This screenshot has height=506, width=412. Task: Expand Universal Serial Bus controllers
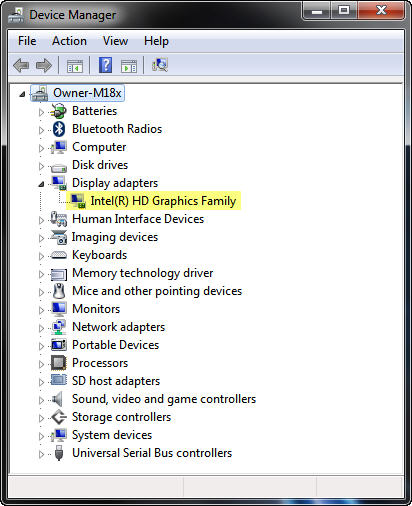[x=41, y=454]
